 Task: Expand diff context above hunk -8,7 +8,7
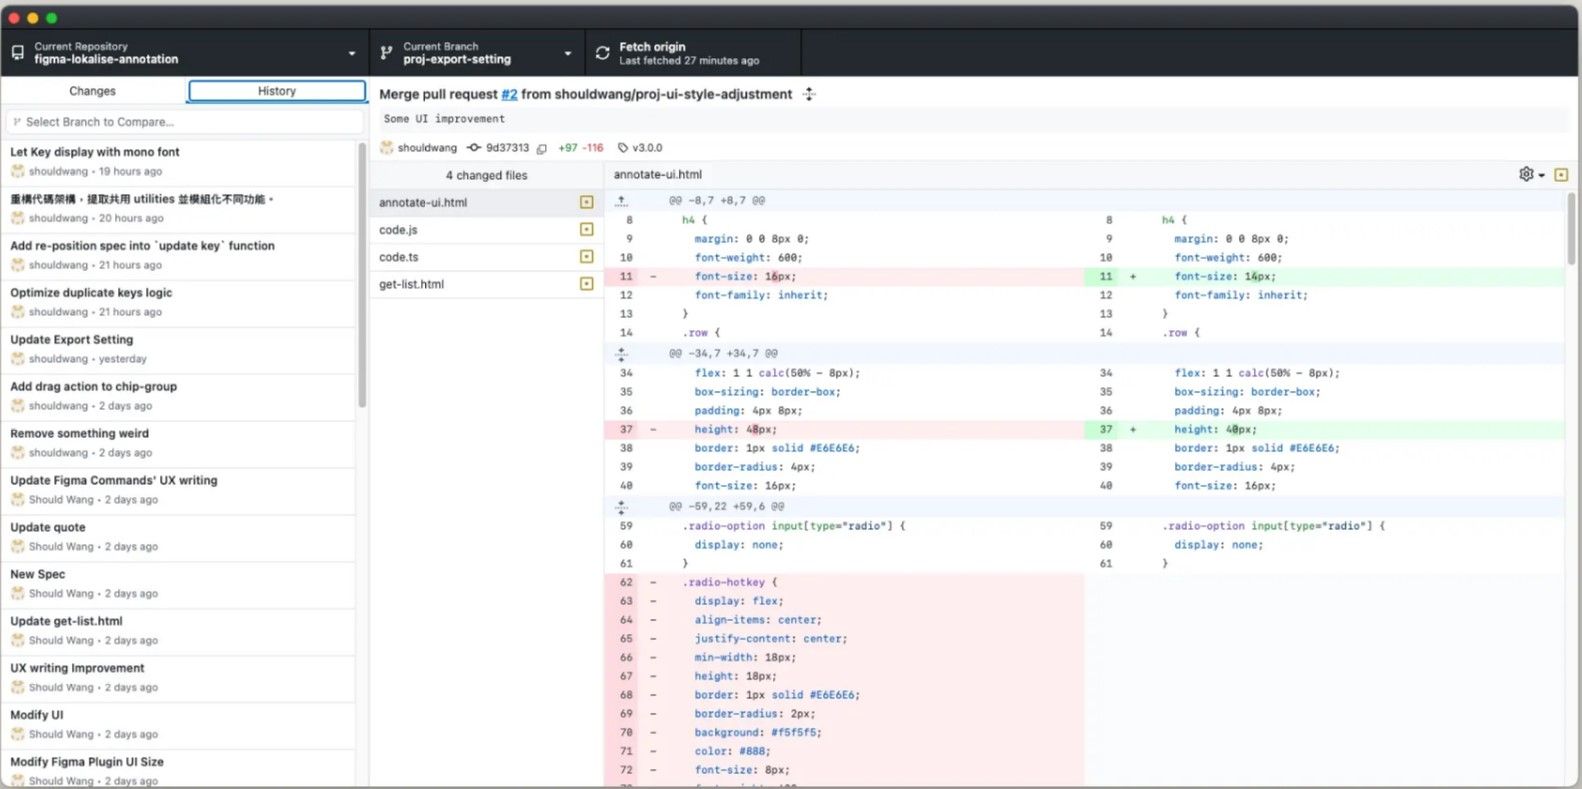[x=621, y=201]
